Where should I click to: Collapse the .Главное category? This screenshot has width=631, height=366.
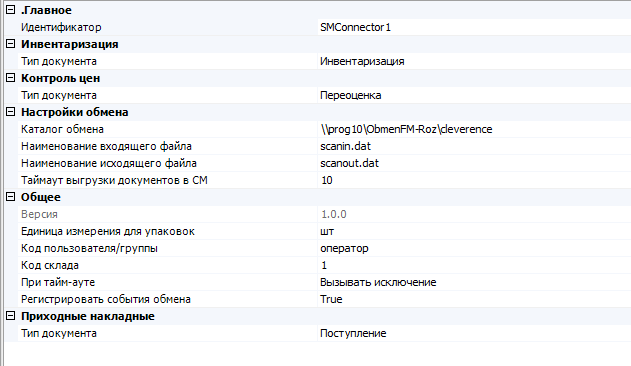10,10
